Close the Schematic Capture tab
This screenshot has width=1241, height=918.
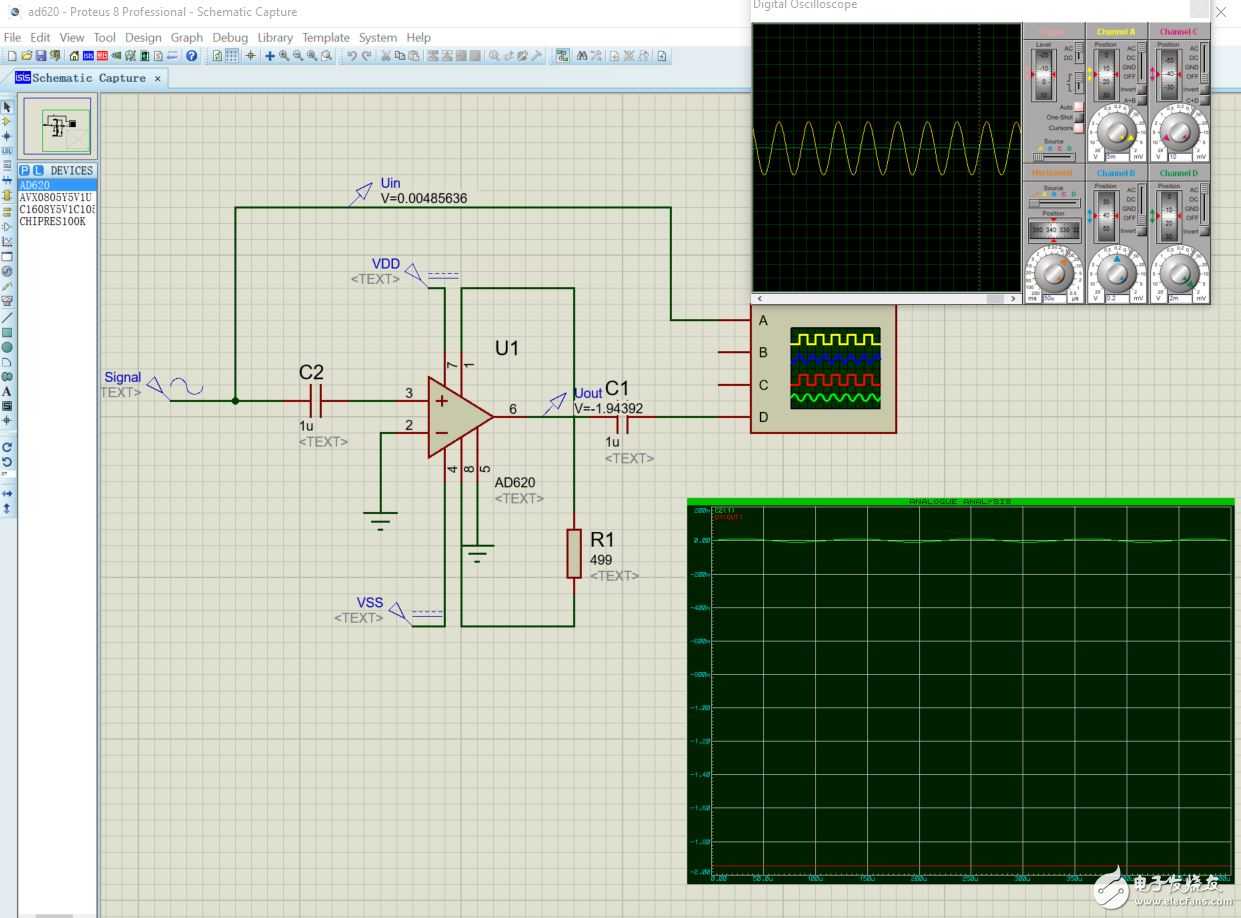tap(157, 78)
